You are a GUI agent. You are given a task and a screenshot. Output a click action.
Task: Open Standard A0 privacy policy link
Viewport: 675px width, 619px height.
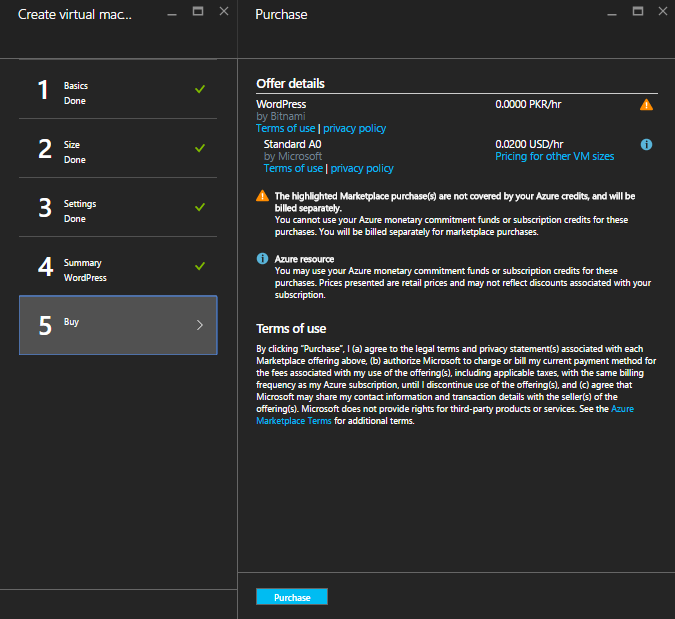tap(362, 168)
